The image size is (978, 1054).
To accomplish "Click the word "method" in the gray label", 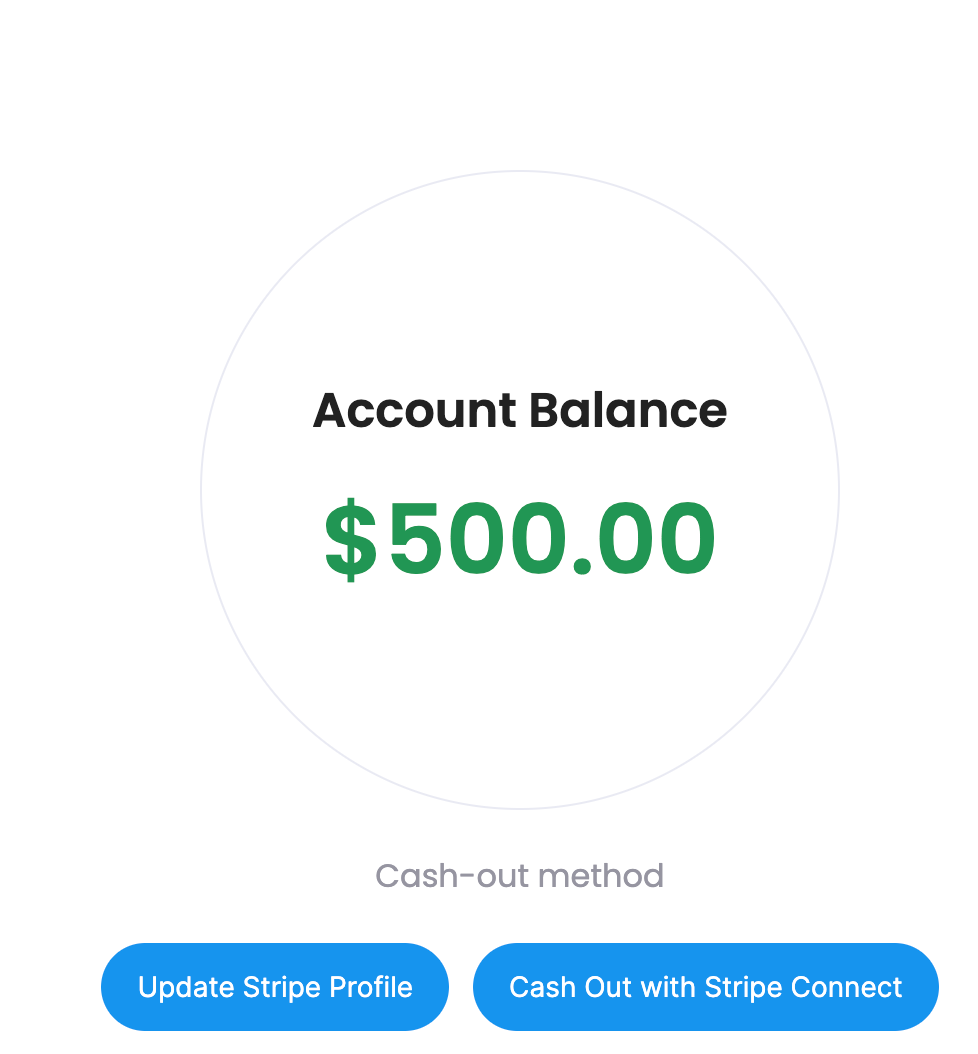I will (601, 876).
